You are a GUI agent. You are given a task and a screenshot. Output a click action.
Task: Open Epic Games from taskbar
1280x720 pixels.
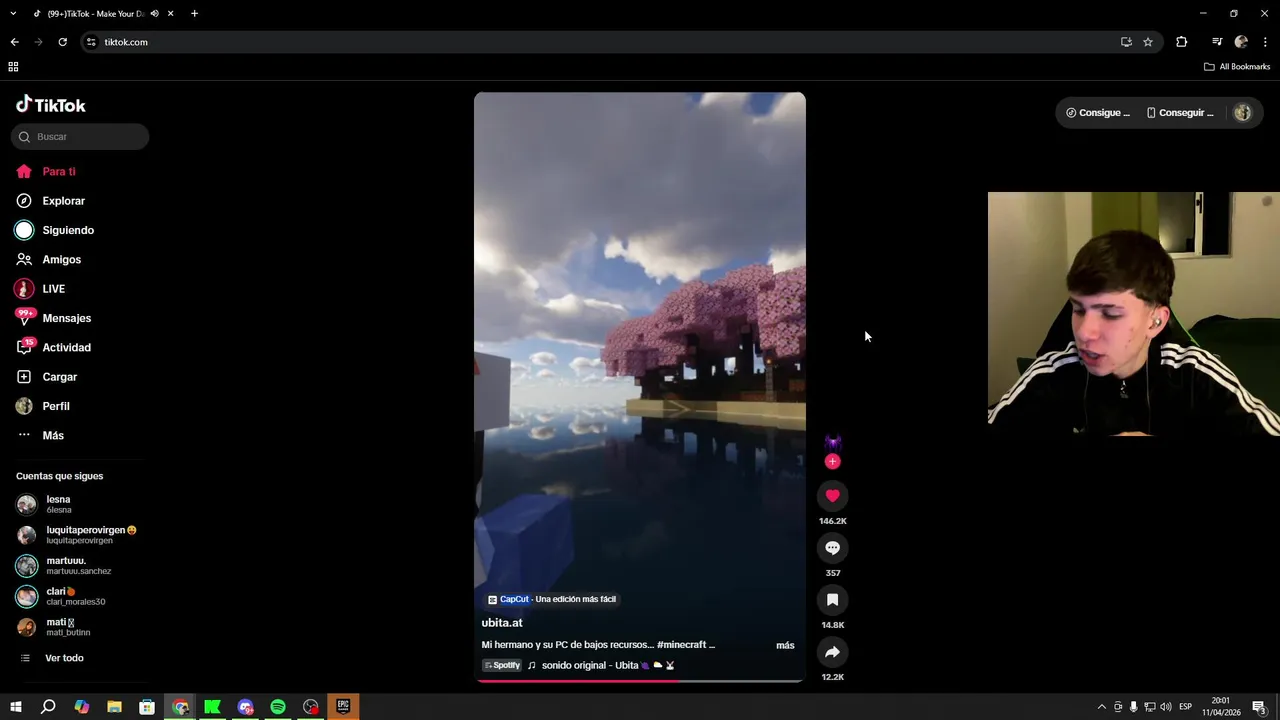pos(343,707)
